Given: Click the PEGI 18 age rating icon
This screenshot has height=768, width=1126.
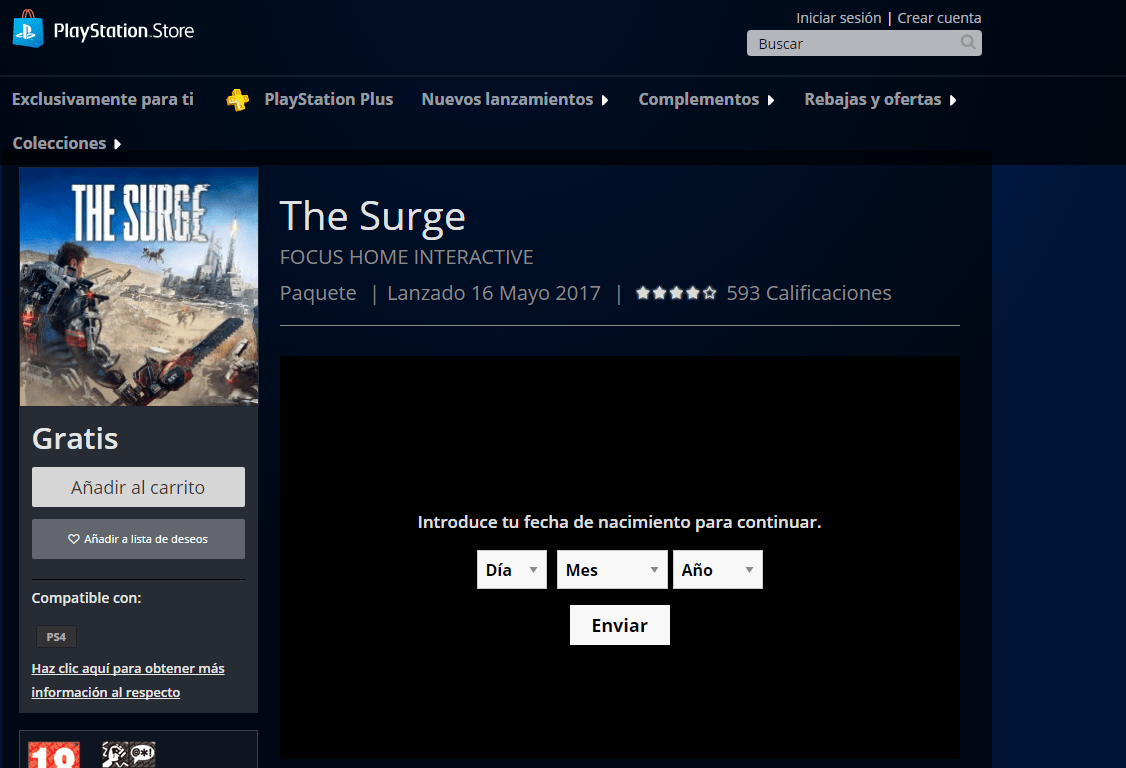Looking at the screenshot, I should pos(54,754).
